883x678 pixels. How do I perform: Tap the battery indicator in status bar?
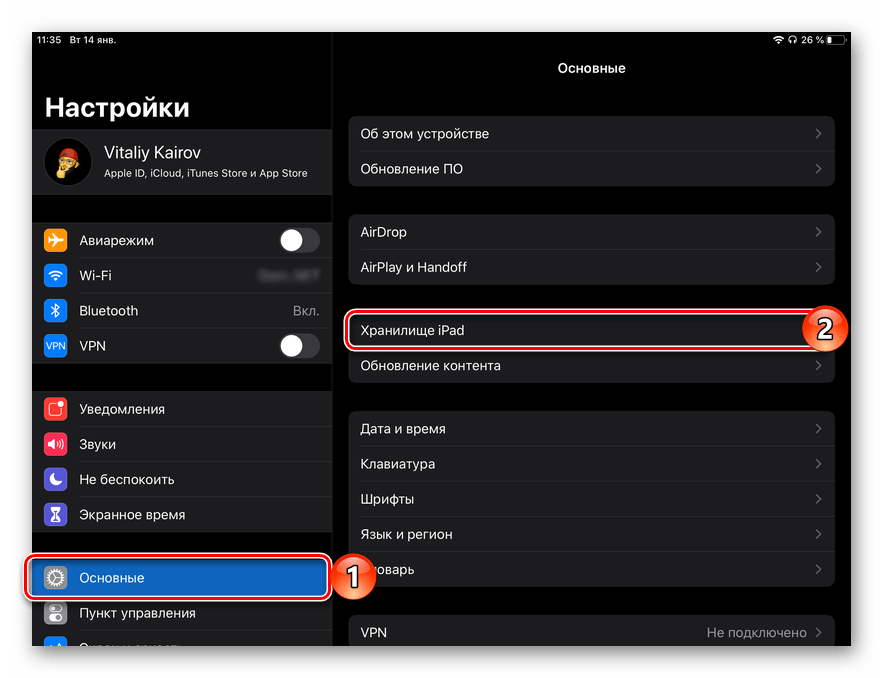836,40
